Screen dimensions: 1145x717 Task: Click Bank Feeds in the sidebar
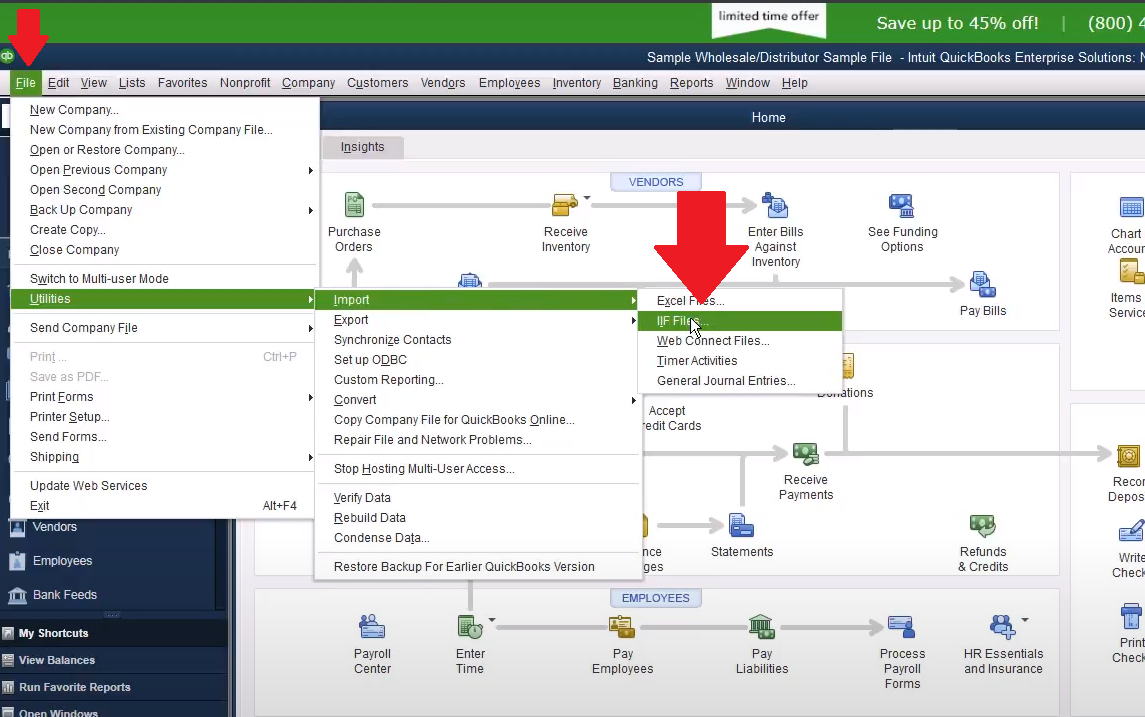[x=64, y=595]
